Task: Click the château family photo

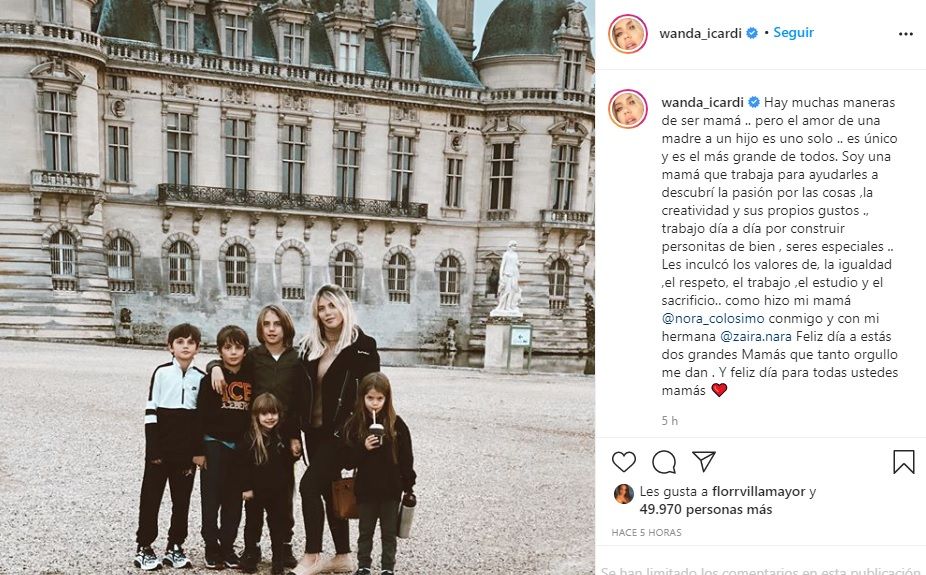Action: coord(297,288)
